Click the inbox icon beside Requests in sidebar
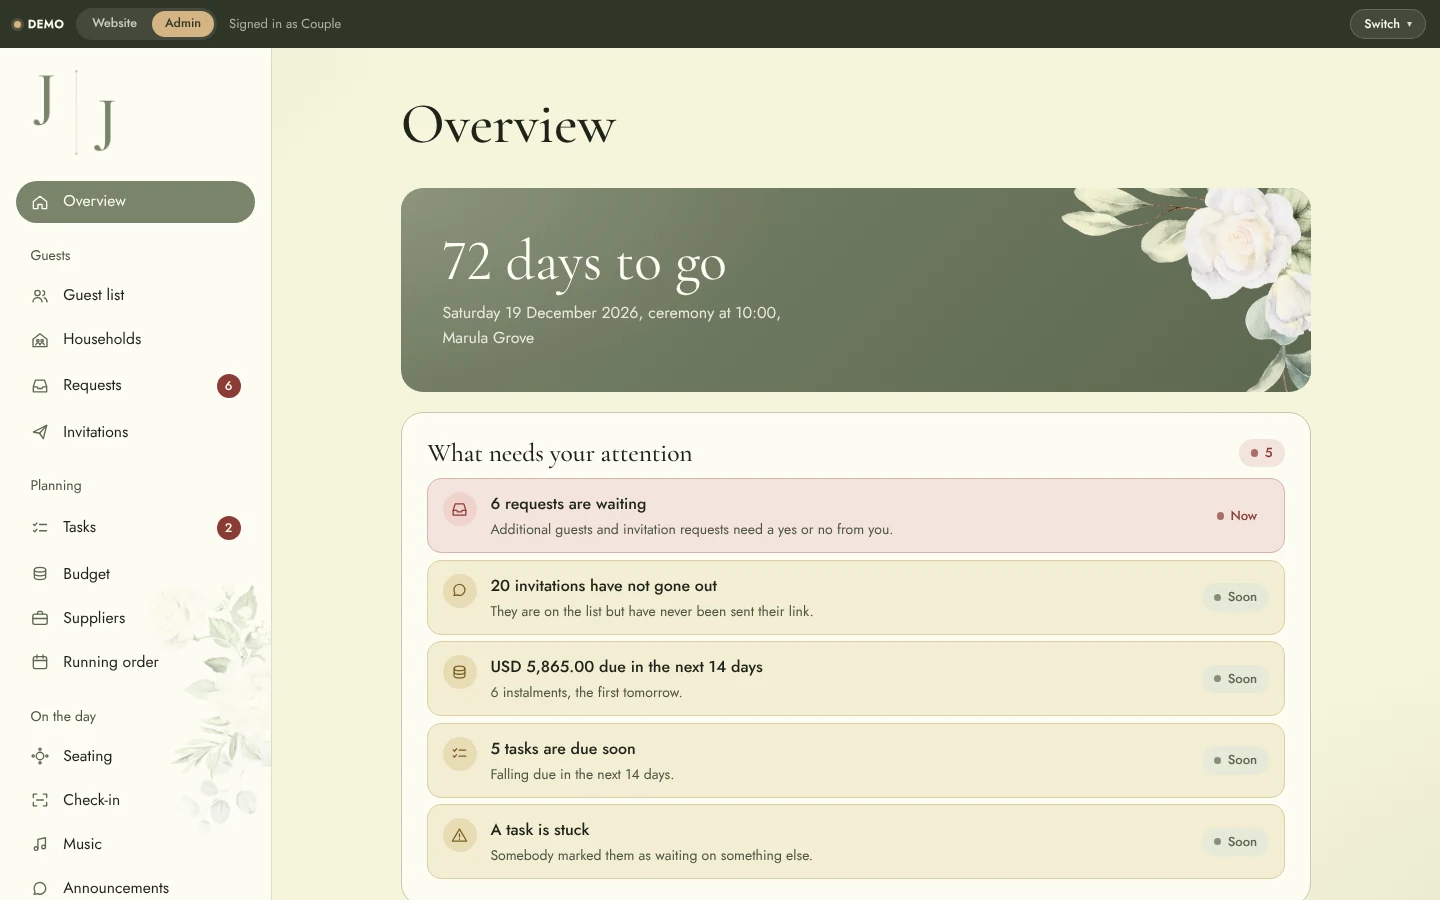This screenshot has height=900, width=1440. pyautogui.click(x=40, y=386)
